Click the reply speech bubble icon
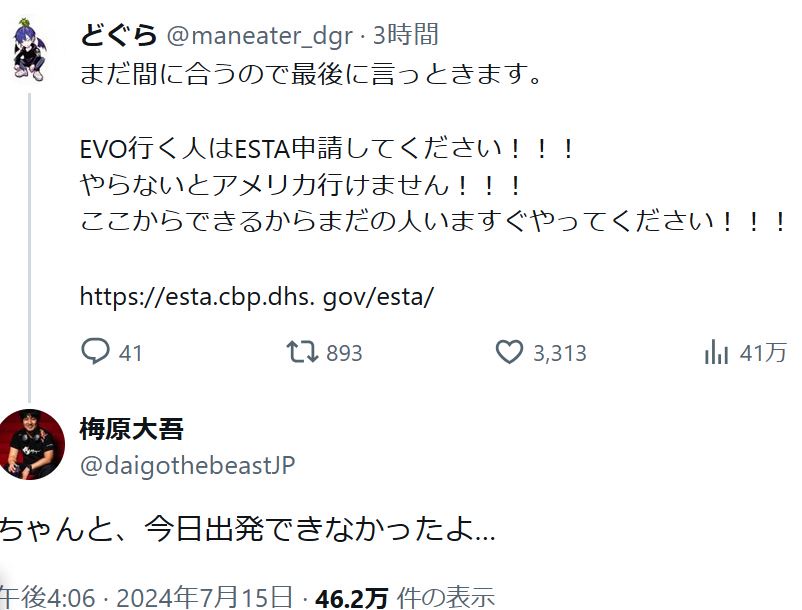Viewport: 802px width, 610px height. [x=95, y=352]
